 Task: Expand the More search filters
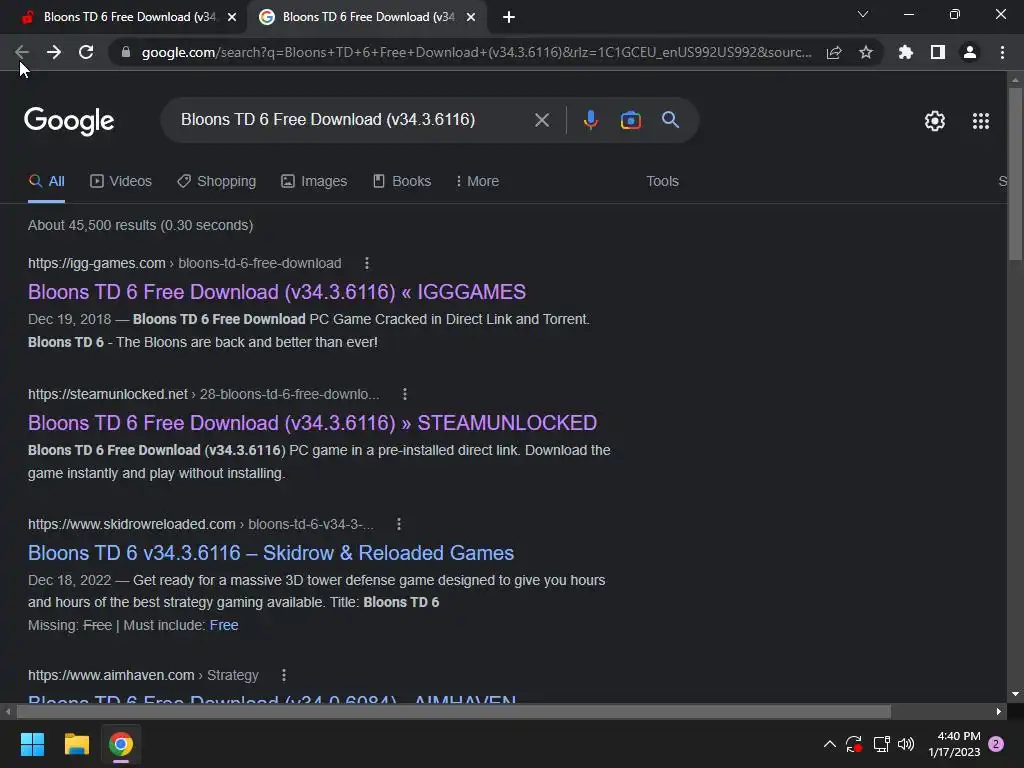477,181
